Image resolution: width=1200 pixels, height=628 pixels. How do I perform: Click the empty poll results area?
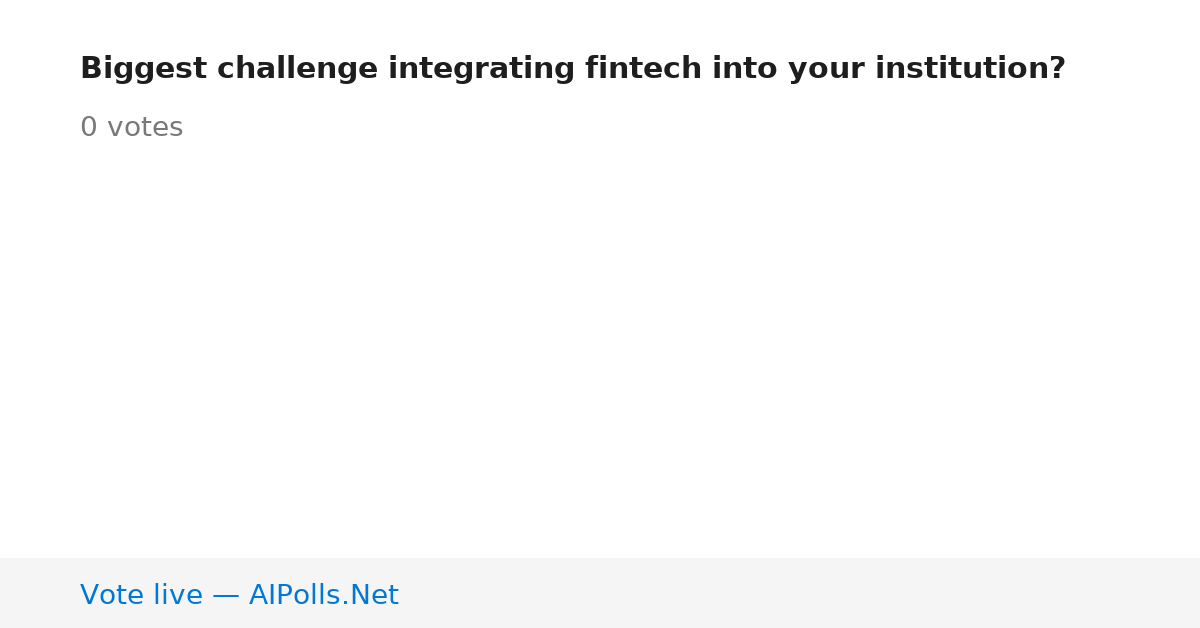(600, 350)
